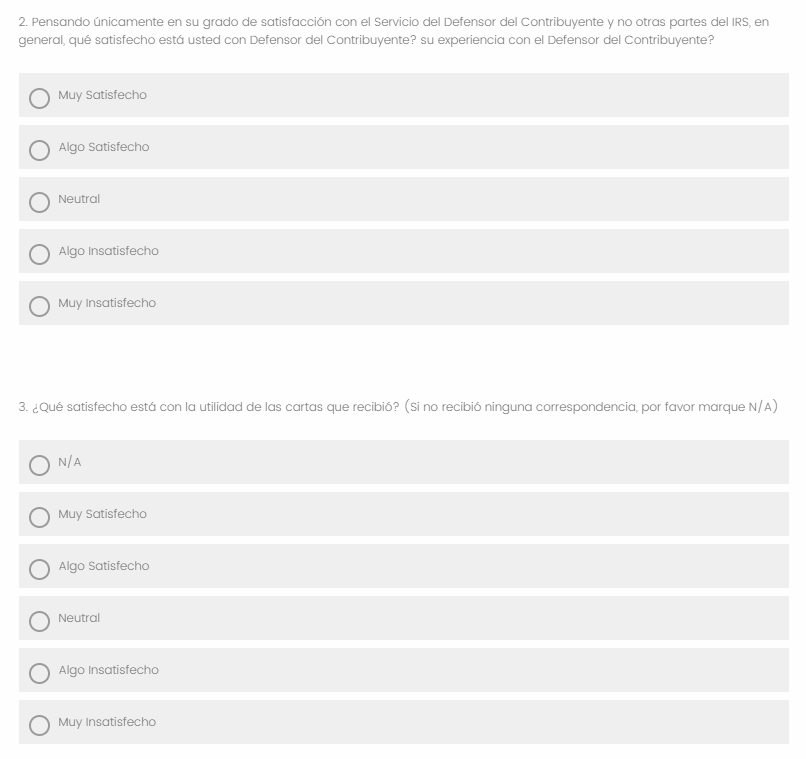Choose Algo Satisfecho radio circle in question 2
This screenshot has height=759, width=806.
[39, 150]
